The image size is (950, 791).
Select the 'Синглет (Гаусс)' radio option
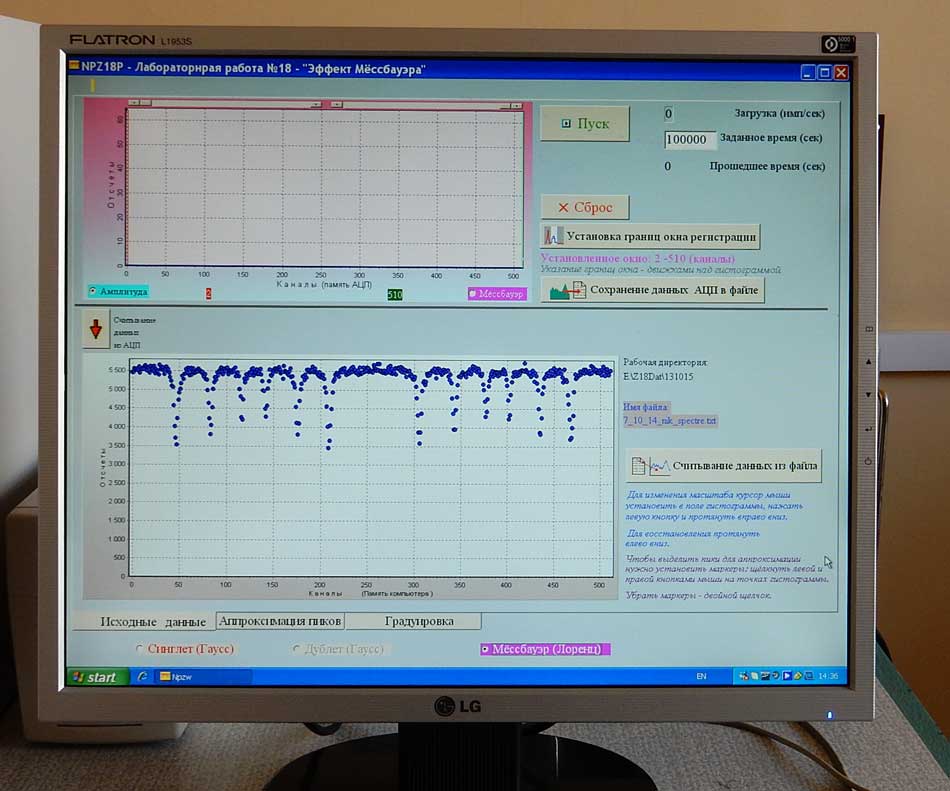[x=139, y=649]
